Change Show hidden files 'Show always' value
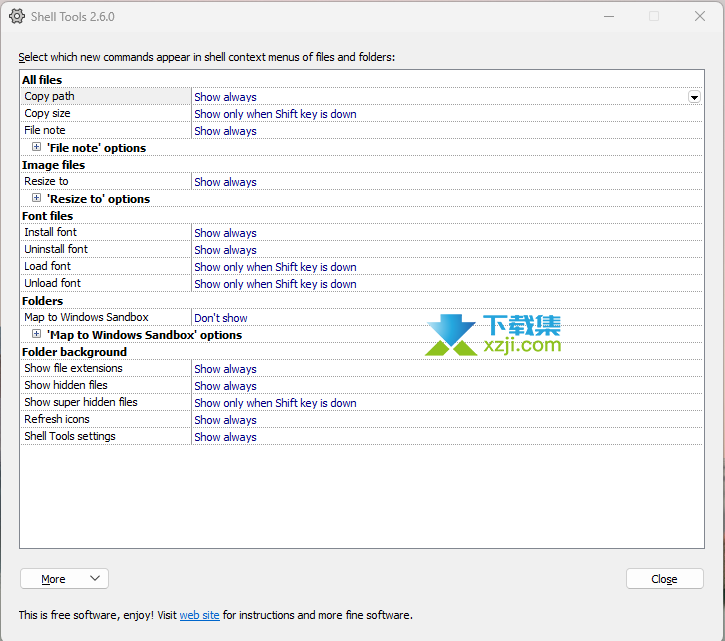725x641 pixels. 225,386
